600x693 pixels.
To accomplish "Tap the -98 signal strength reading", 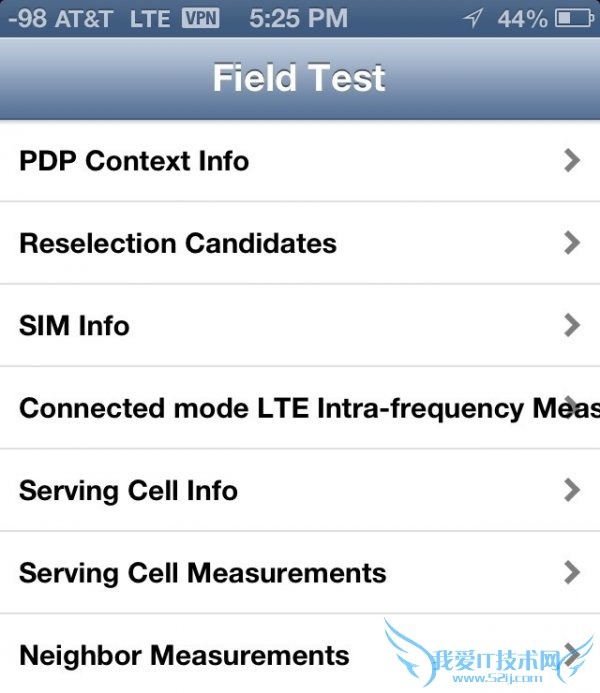I will pyautogui.click(x=27, y=18).
